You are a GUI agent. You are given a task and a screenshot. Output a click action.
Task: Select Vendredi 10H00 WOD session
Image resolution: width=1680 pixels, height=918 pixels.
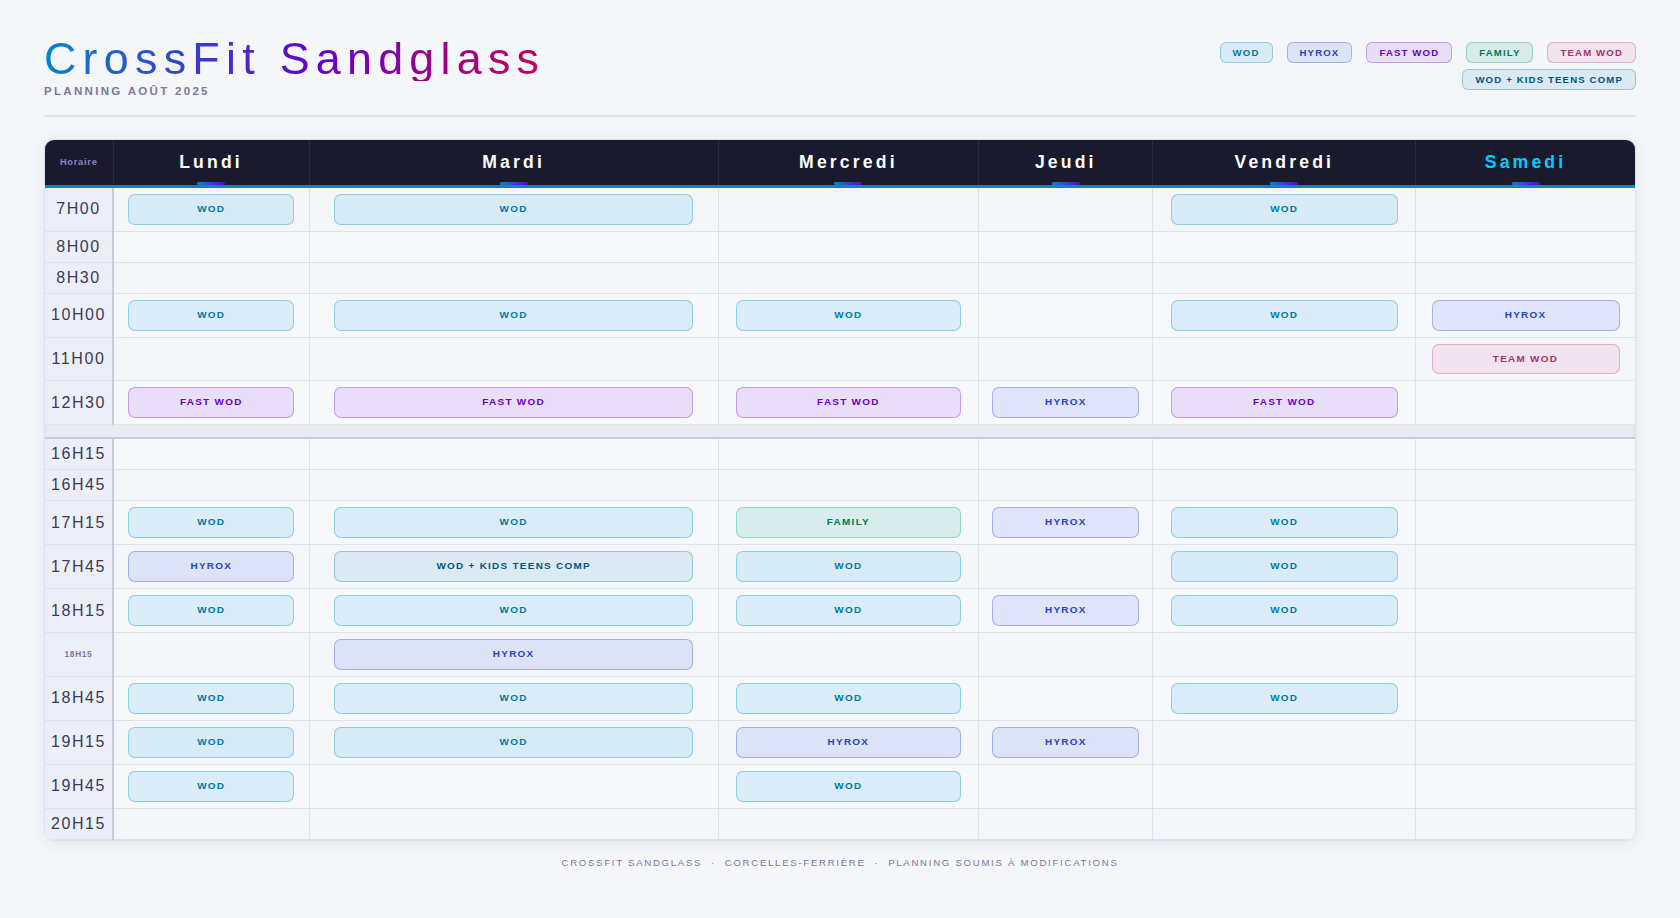click(1284, 316)
